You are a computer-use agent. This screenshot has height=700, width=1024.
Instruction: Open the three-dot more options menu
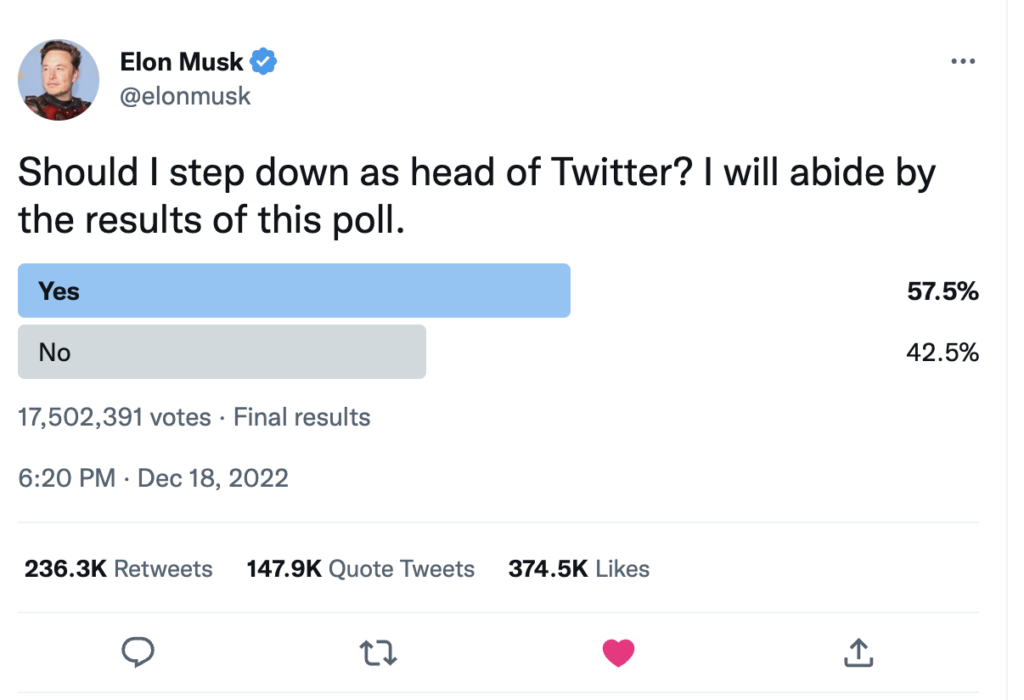point(962,62)
